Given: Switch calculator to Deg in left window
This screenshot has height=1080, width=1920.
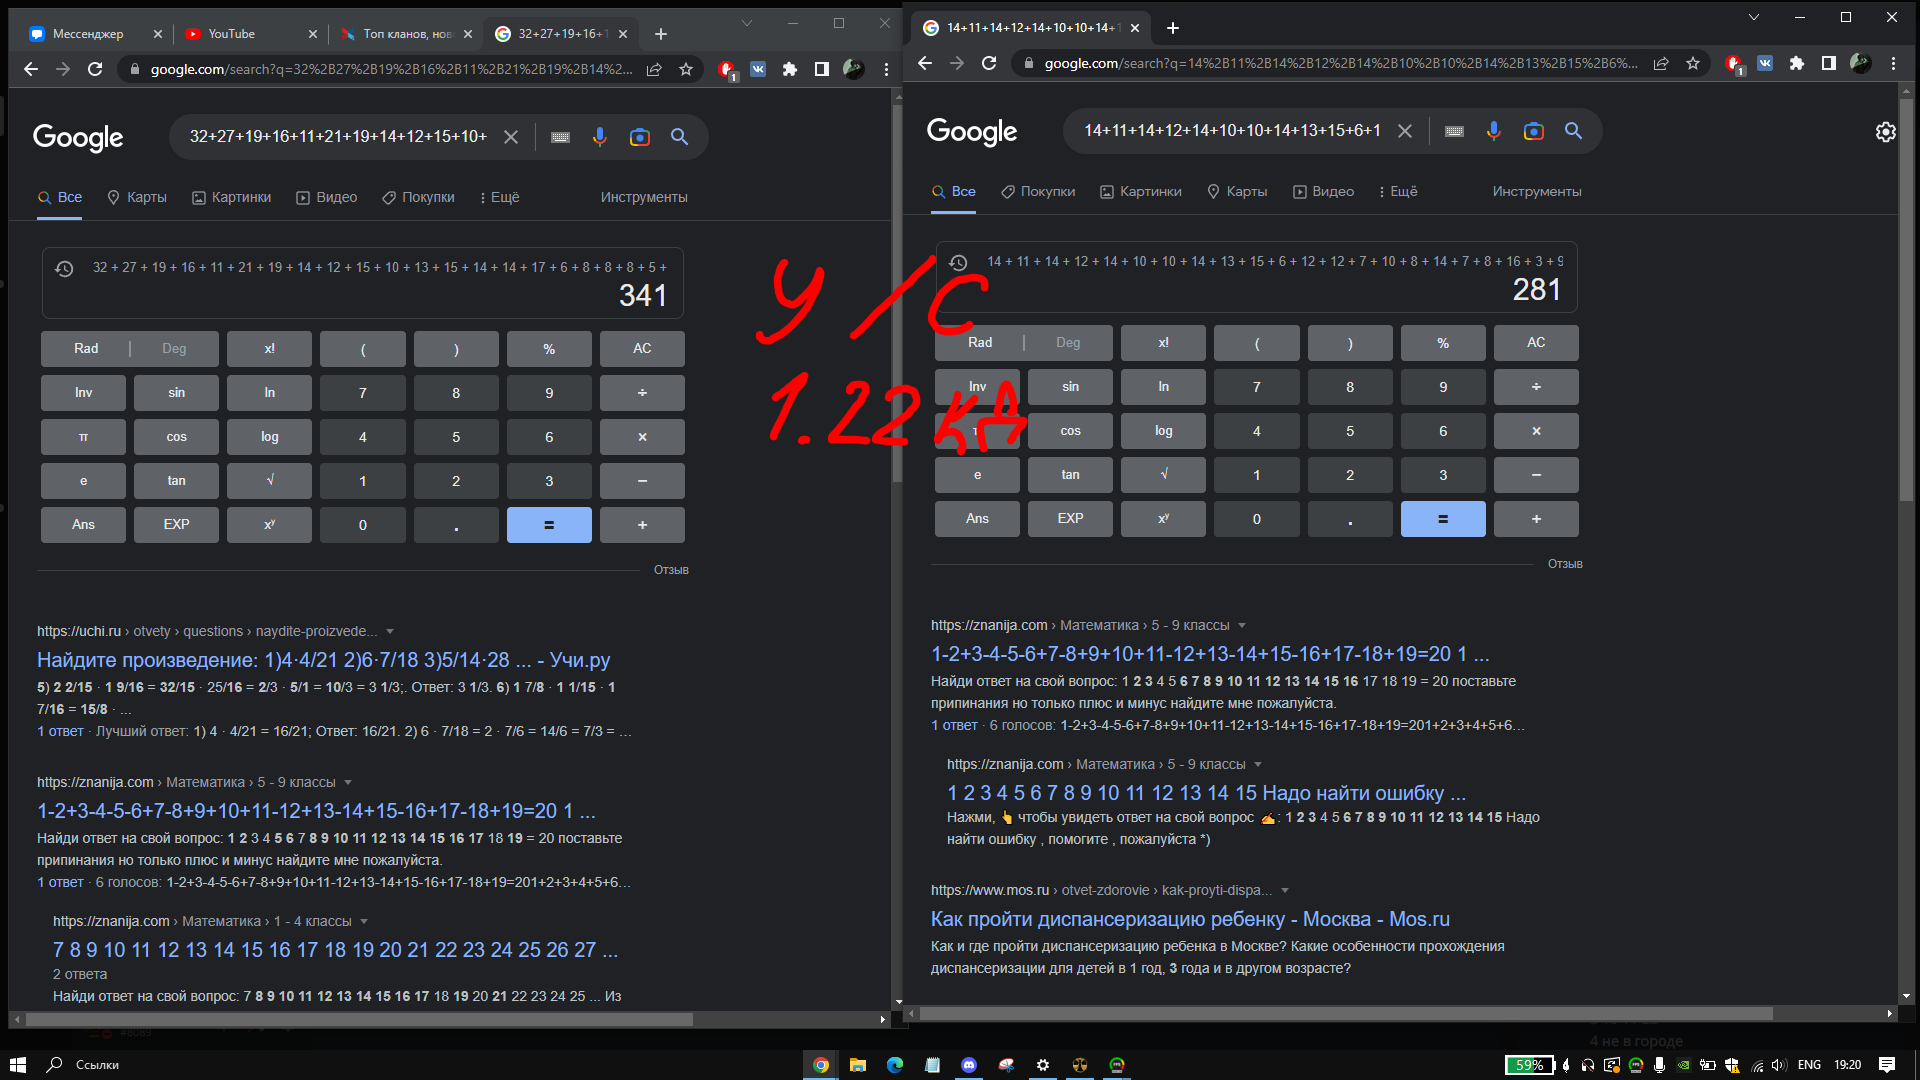Looking at the screenshot, I should tap(174, 349).
